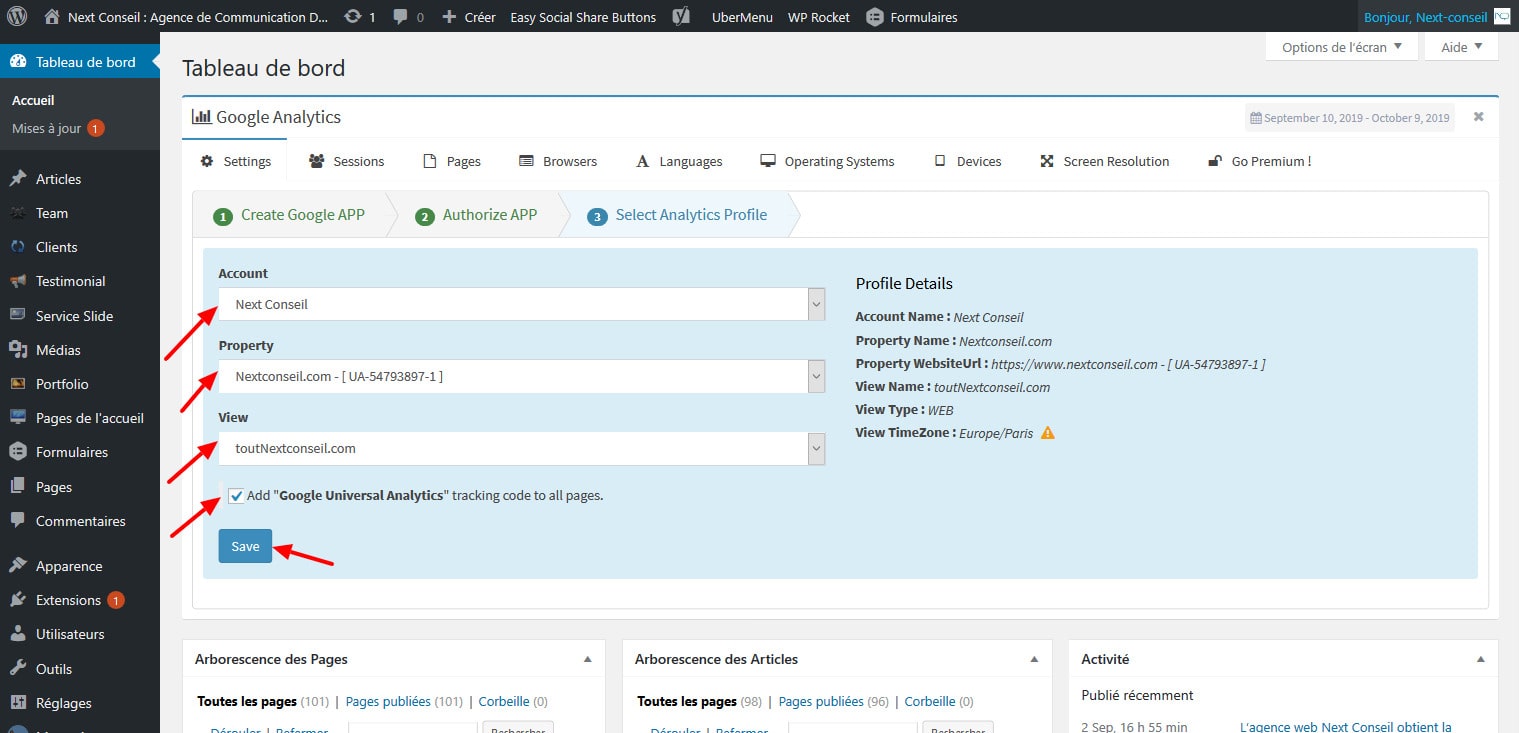Open the user avatar next to Bonjour
This screenshot has width=1519, height=733.
(1502, 16)
